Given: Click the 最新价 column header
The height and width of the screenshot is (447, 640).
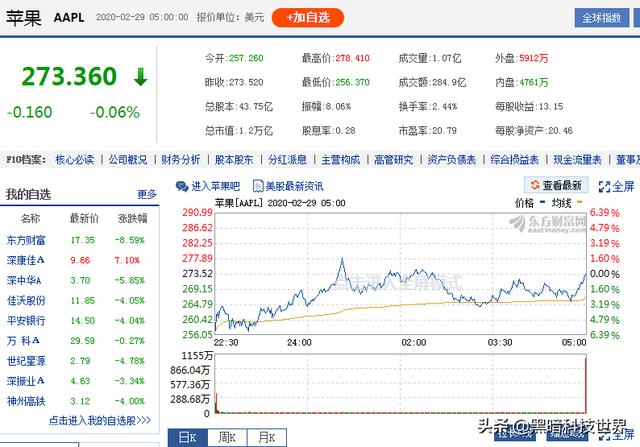Looking at the screenshot, I should [x=84, y=218].
